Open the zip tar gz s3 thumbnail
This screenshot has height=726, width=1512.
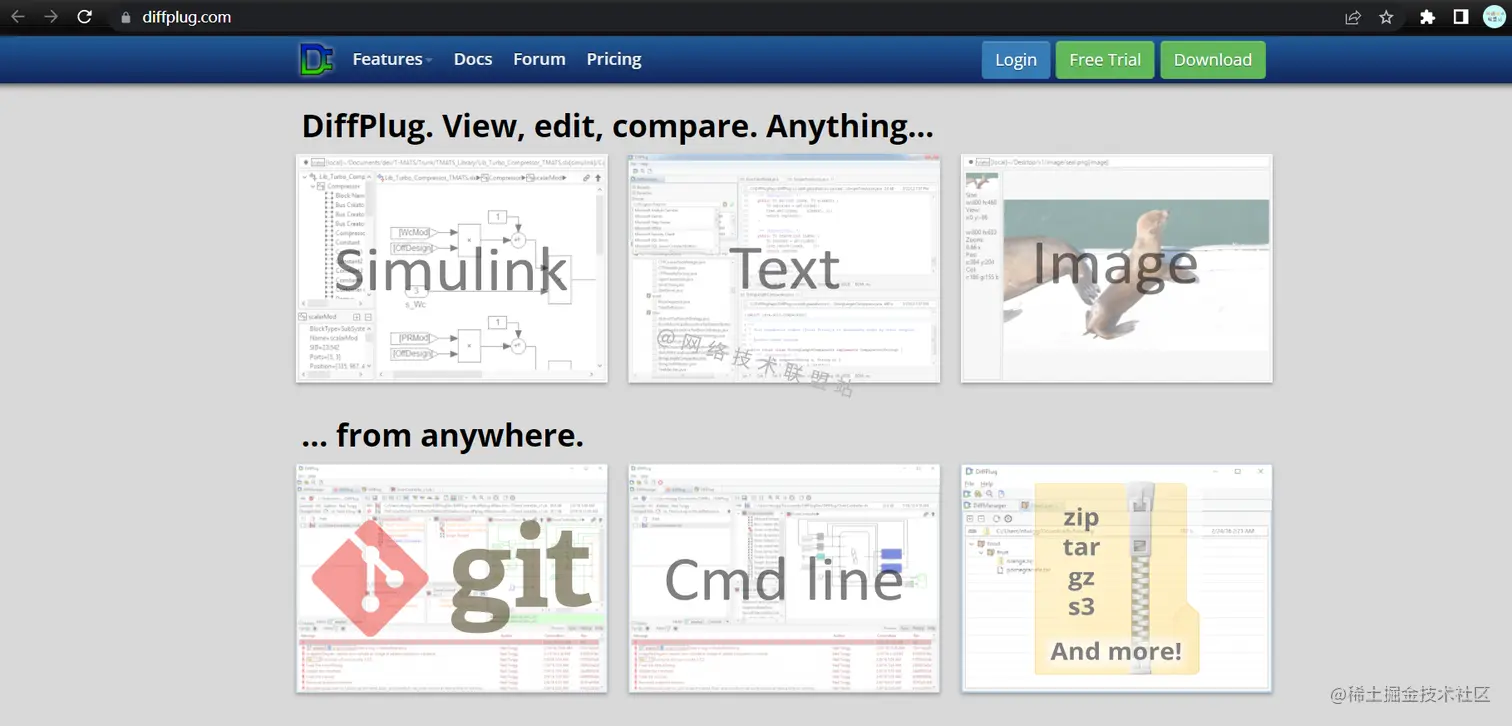pos(1117,578)
